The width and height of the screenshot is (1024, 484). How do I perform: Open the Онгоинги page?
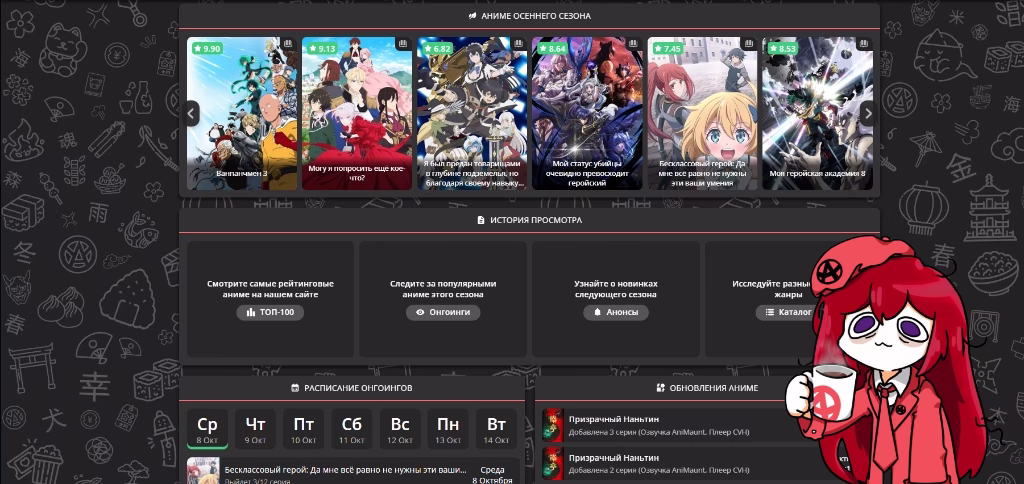(x=443, y=312)
